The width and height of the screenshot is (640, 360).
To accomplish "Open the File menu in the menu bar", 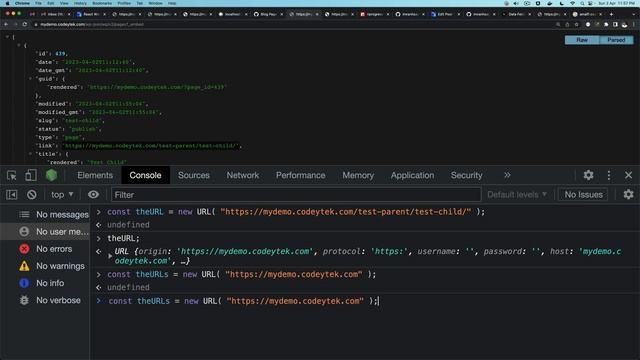I will pos(38,3).
